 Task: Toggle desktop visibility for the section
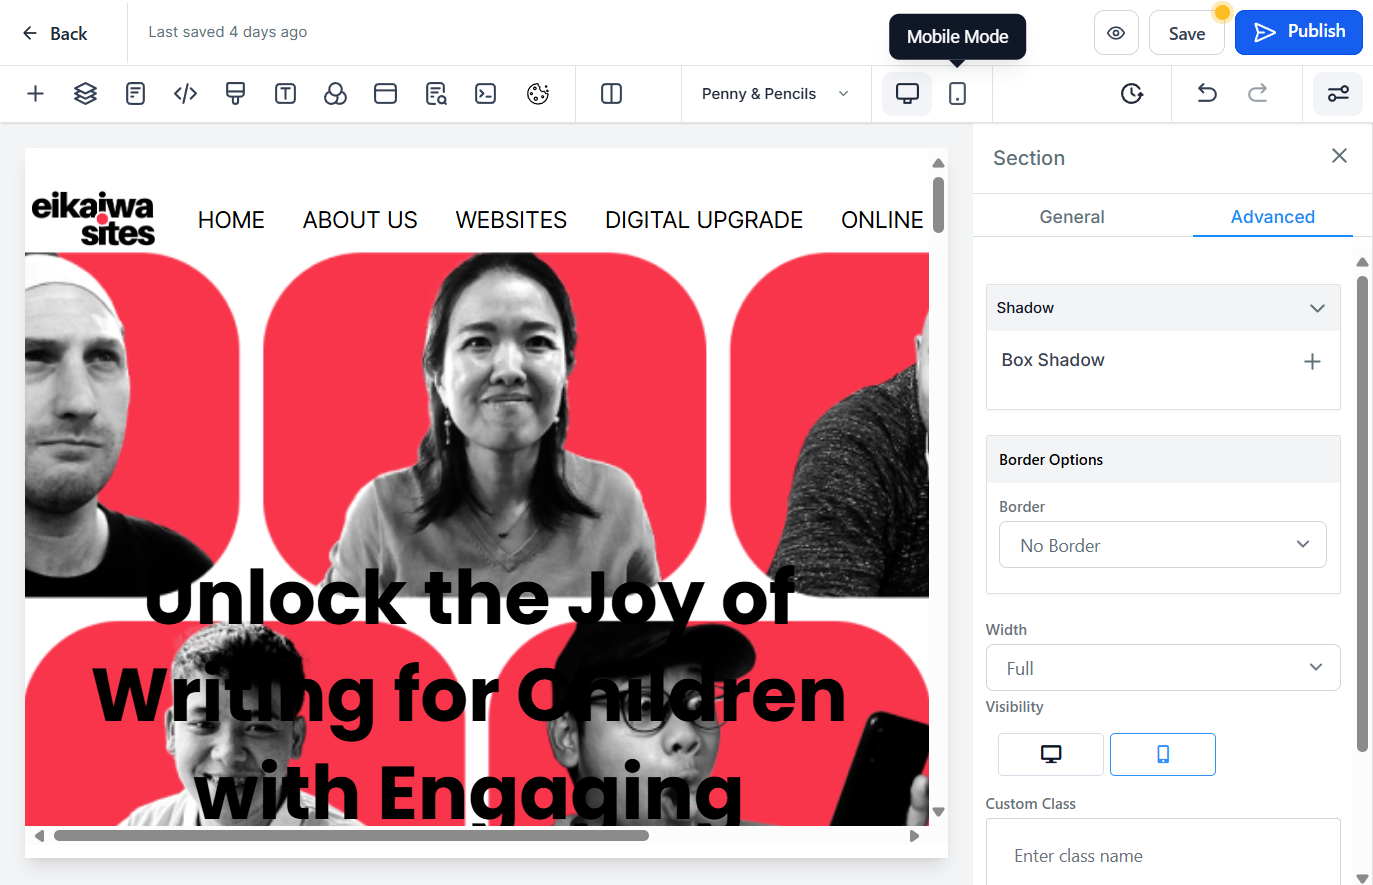[x=1051, y=754]
